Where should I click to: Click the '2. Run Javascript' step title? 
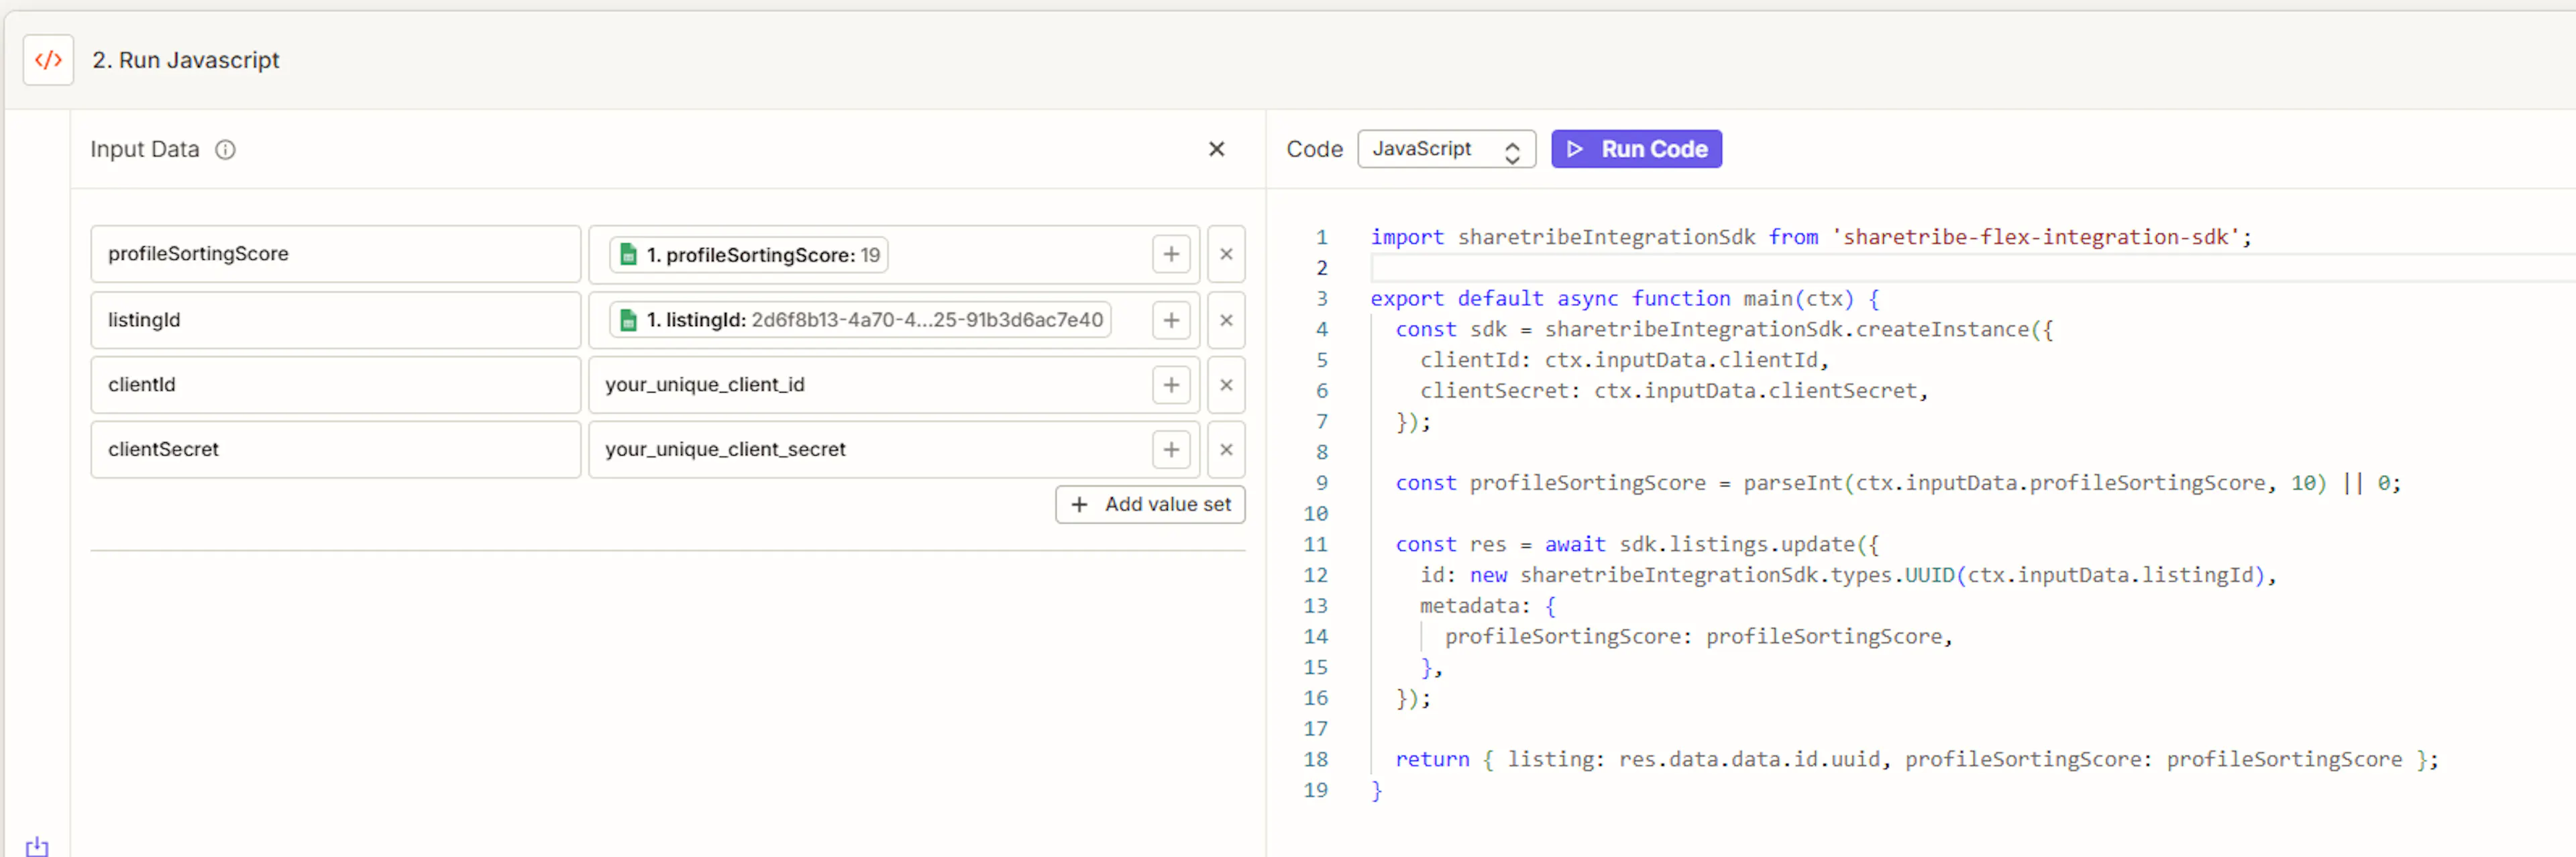click(186, 60)
